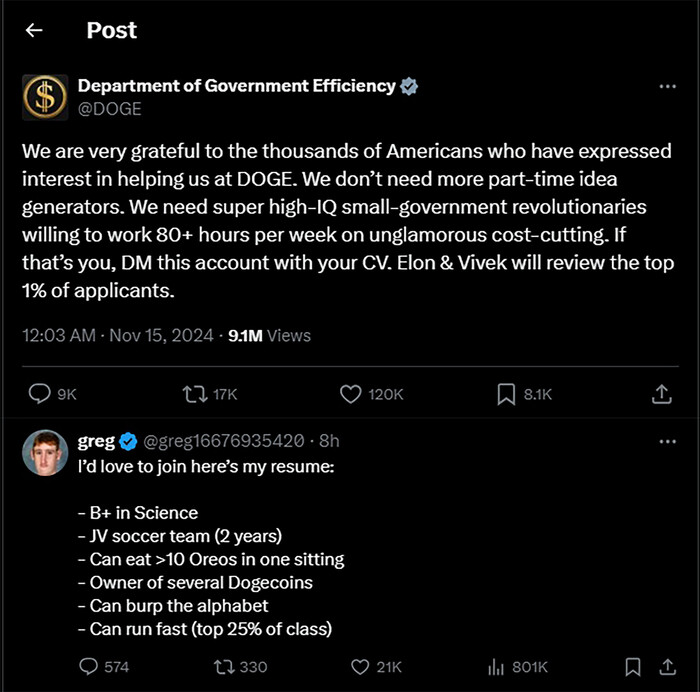The width and height of the screenshot is (700, 692).
Task: View analytics for greg's reply
Action: click(494, 666)
